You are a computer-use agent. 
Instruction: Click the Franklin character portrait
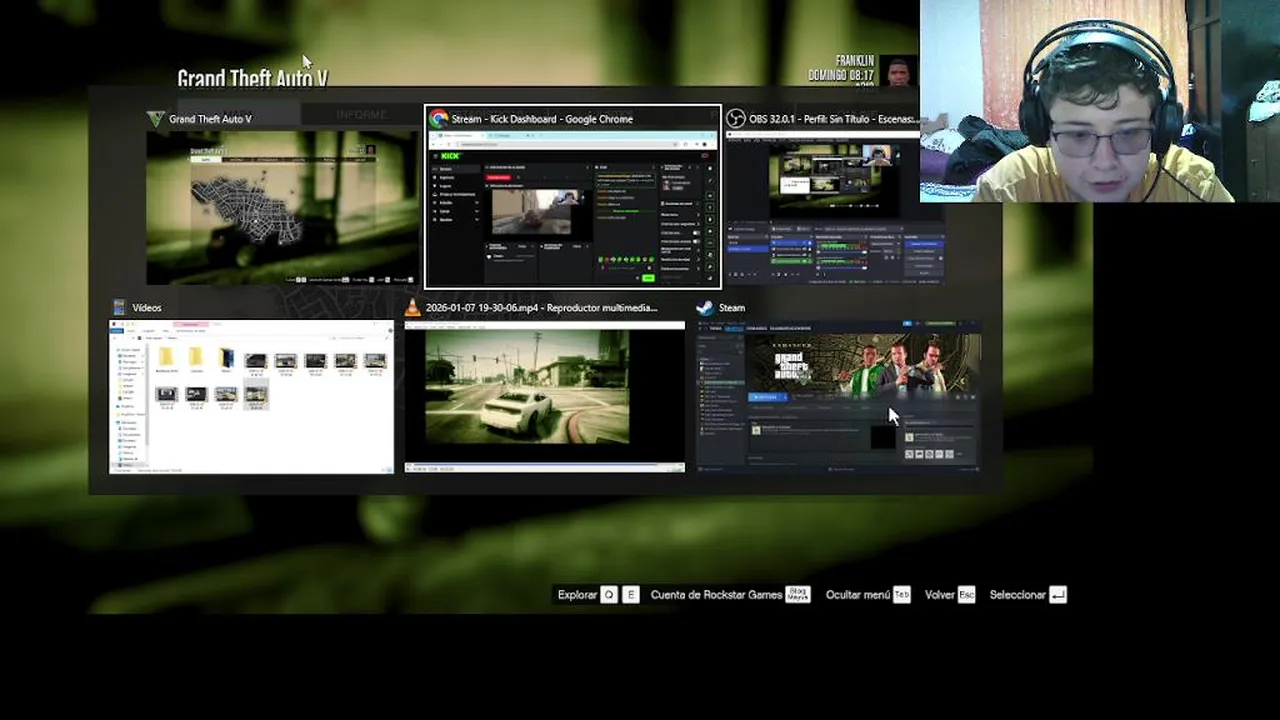coord(898,70)
